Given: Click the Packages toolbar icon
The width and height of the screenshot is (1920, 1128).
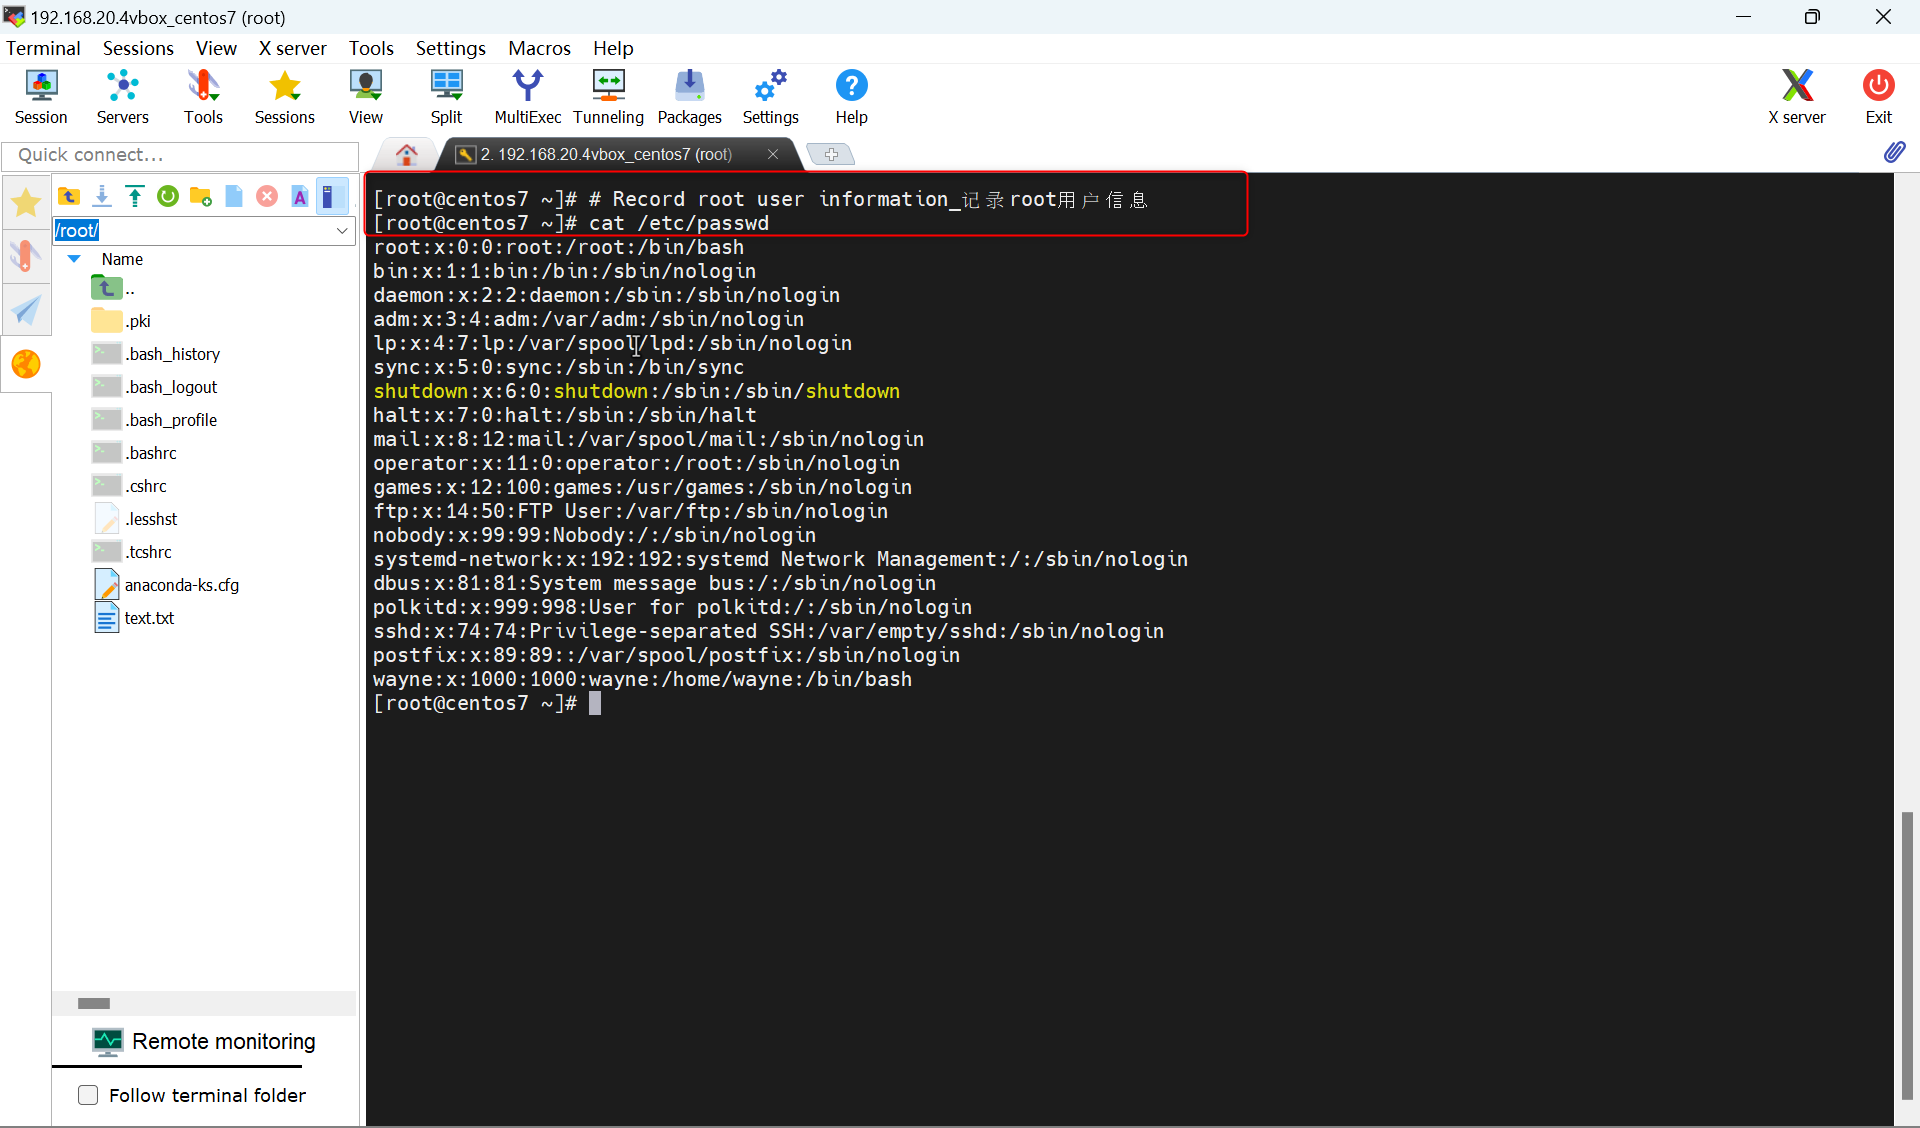Looking at the screenshot, I should 689,97.
